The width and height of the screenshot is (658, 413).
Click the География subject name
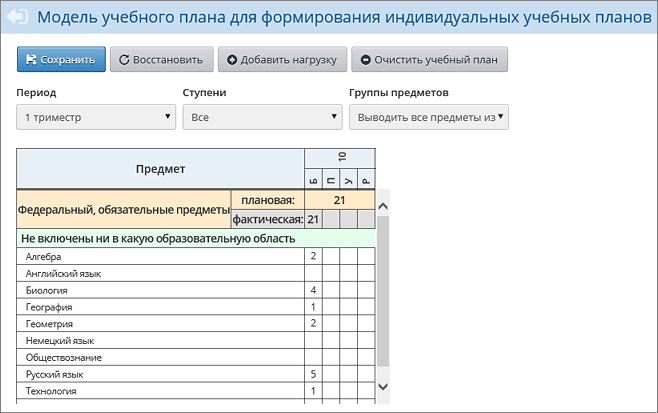tap(49, 307)
